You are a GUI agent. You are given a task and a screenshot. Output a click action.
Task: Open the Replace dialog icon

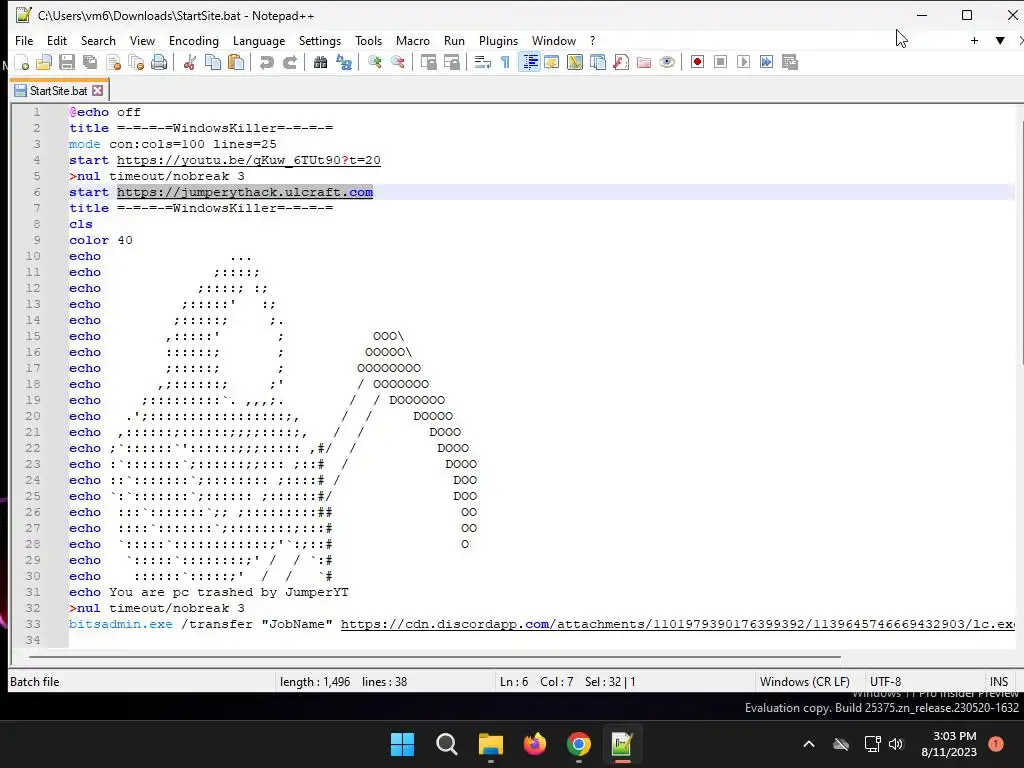pyautogui.click(x=344, y=63)
